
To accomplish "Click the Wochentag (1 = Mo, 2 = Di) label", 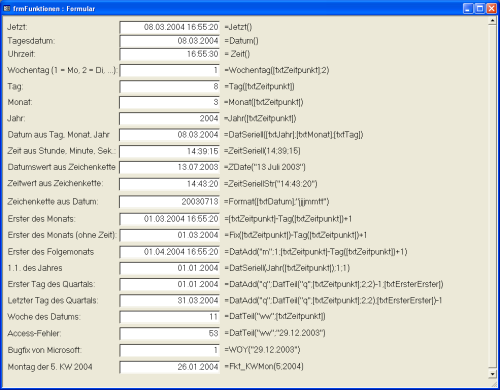I will [x=62, y=70].
